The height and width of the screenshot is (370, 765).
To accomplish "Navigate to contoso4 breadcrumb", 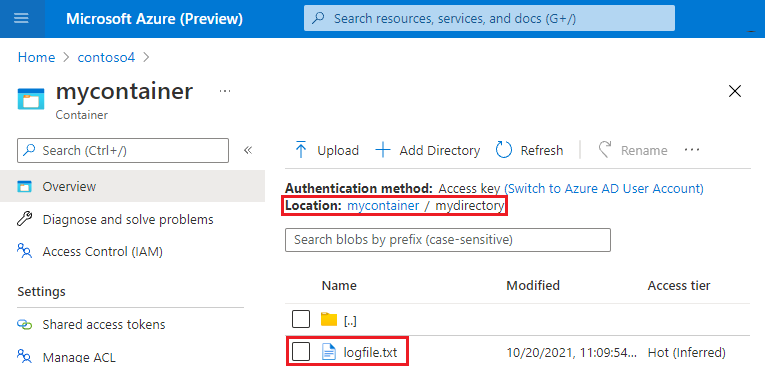I will coord(106,57).
